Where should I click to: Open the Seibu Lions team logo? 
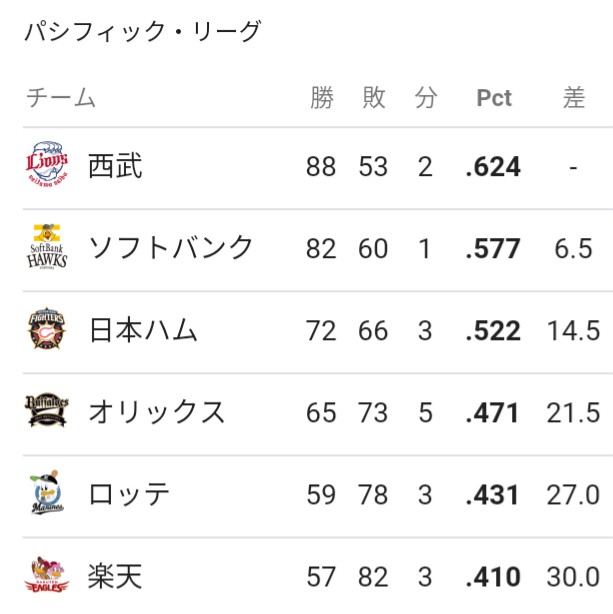(47, 164)
